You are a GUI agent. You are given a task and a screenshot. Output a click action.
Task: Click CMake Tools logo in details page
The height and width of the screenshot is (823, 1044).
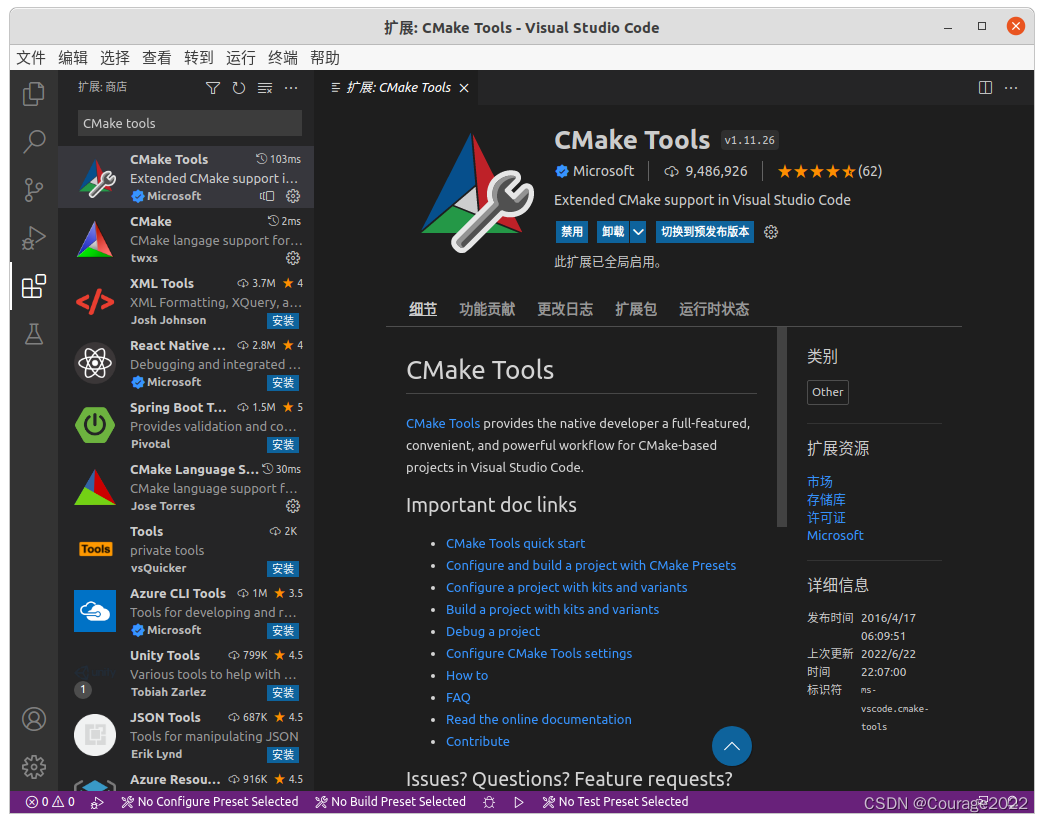pyautogui.click(x=478, y=193)
